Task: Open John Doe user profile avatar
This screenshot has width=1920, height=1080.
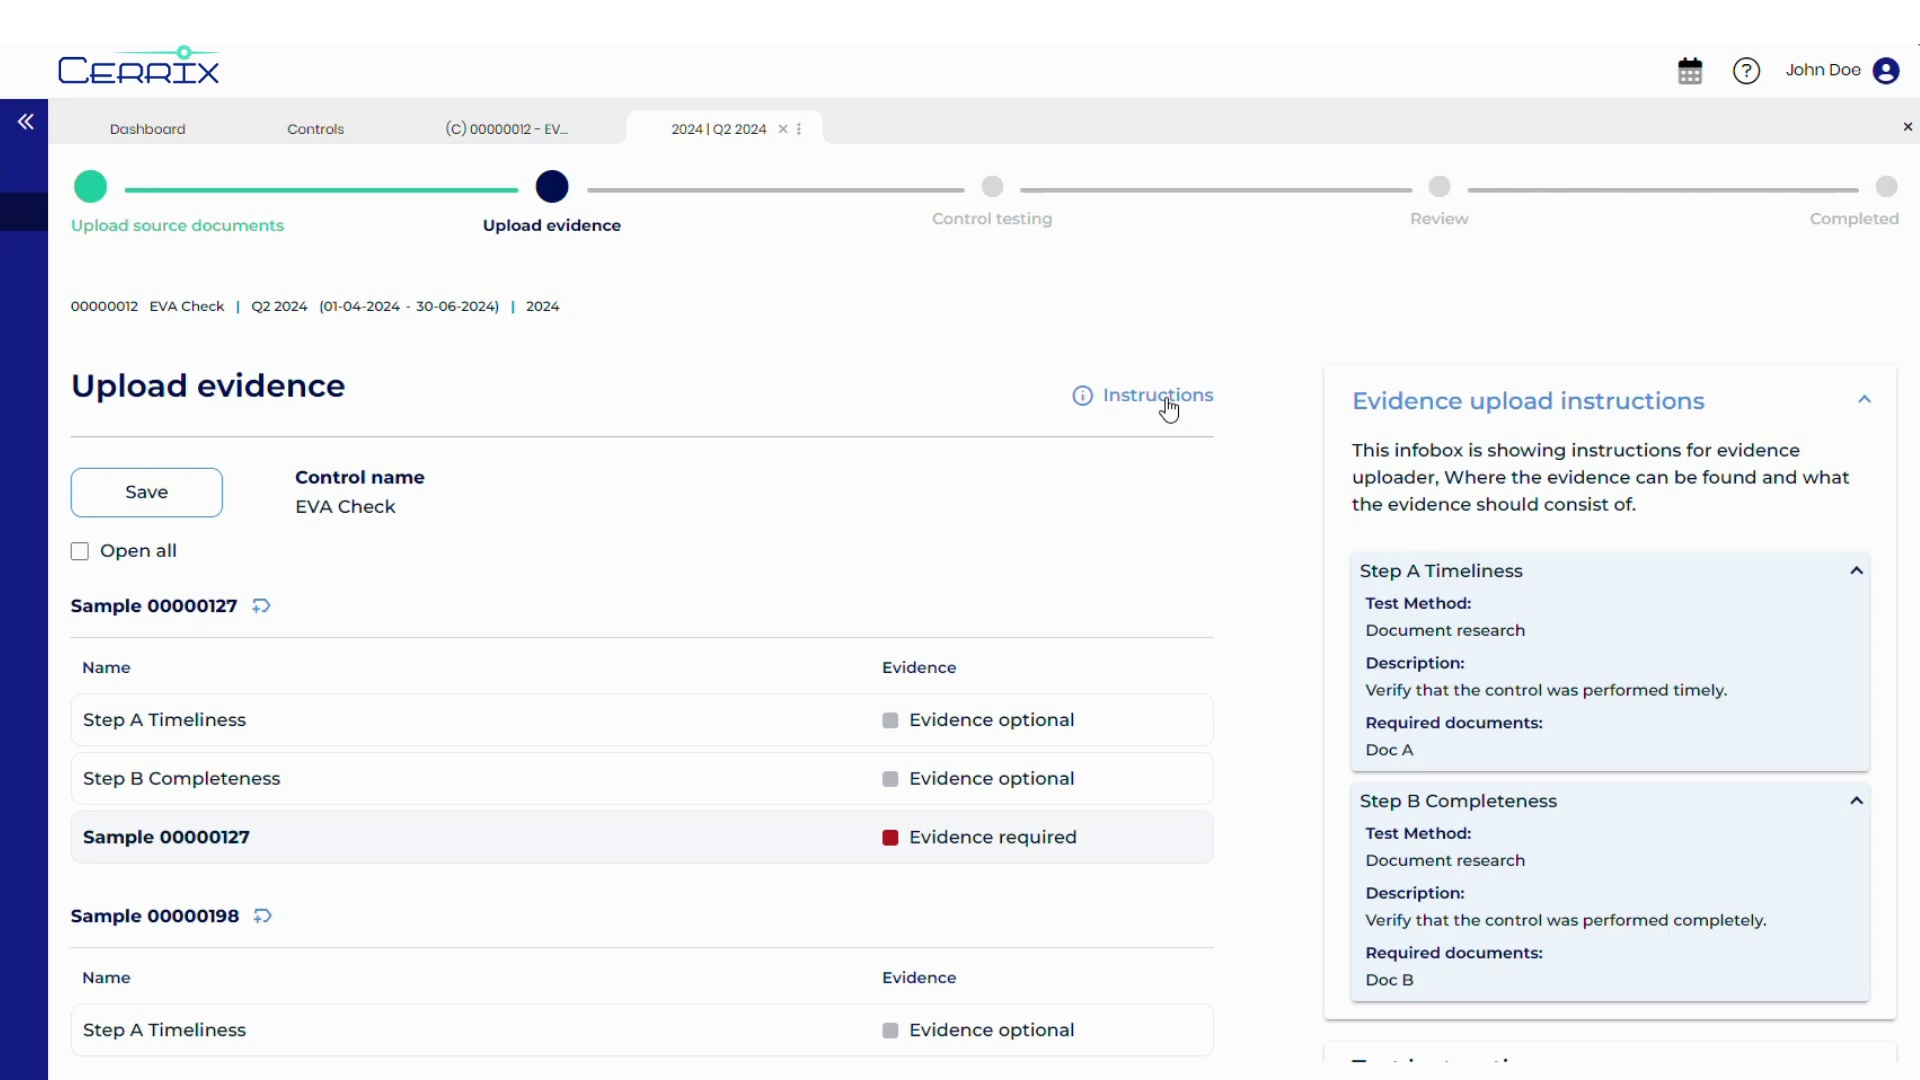Action: click(1886, 71)
